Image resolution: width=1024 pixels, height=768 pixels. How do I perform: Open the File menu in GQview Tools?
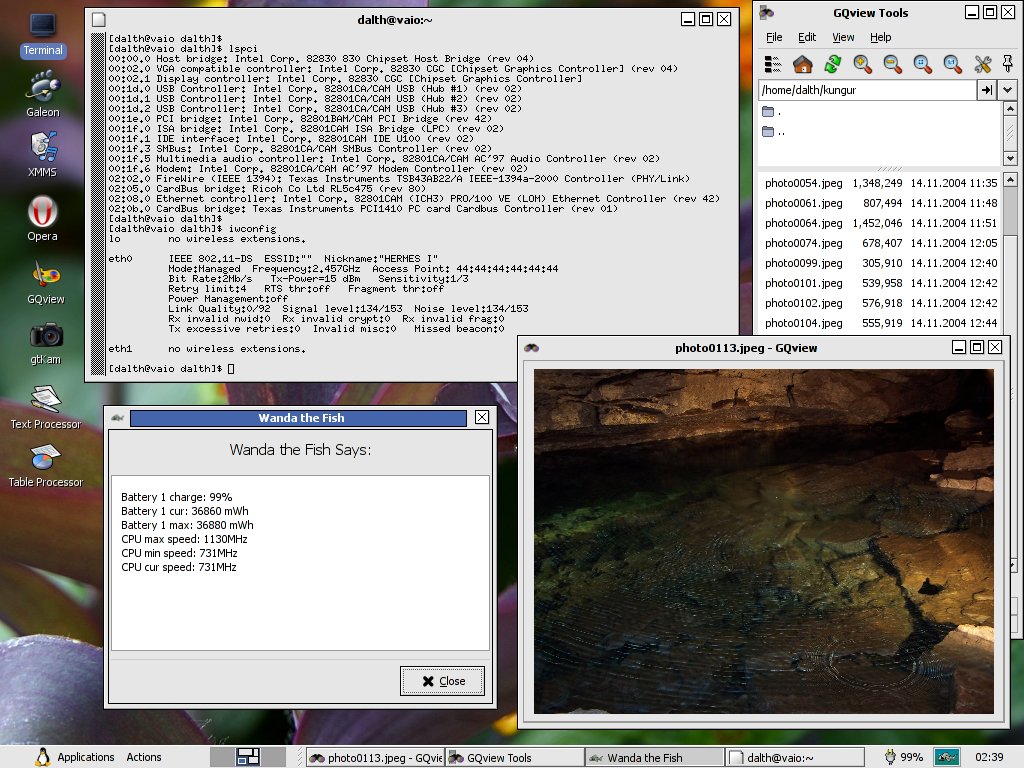click(774, 37)
